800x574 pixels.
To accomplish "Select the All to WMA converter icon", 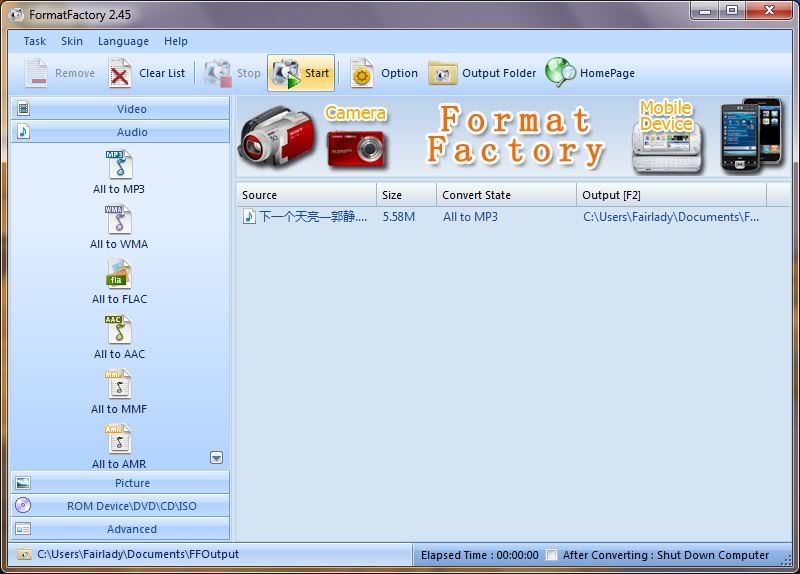I will 119,220.
